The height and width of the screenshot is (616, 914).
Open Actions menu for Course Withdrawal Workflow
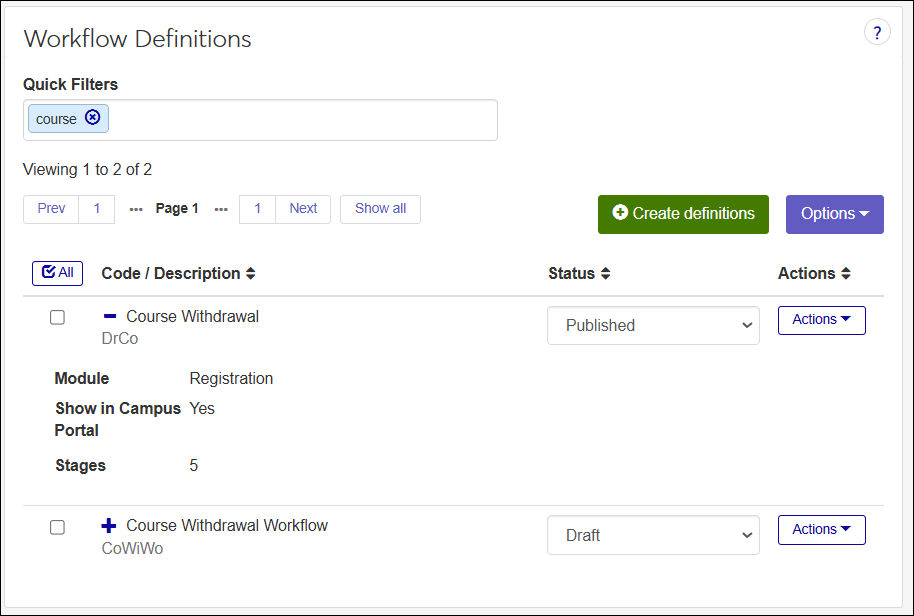[821, 530]
